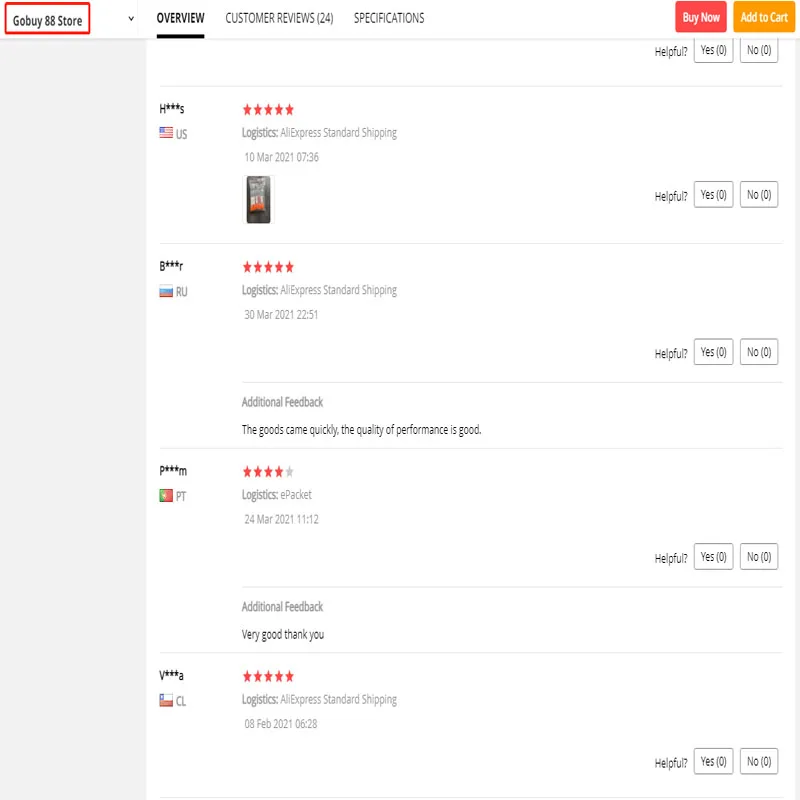Mark H***s review helpful with Yes (0)

pyautogui.click(x=713, y=195)
